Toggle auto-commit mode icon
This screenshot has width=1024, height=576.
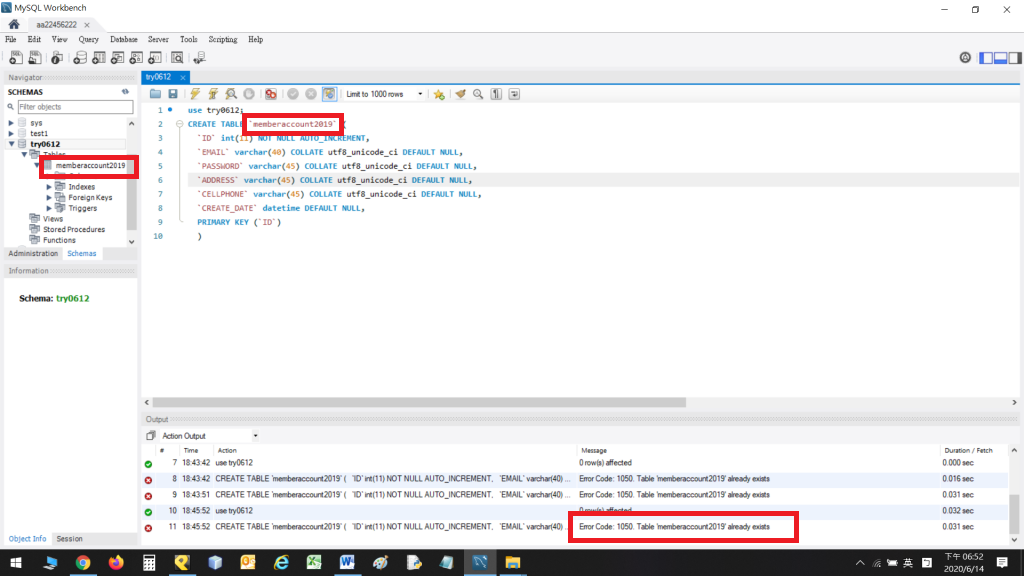[x=329, y=94]
